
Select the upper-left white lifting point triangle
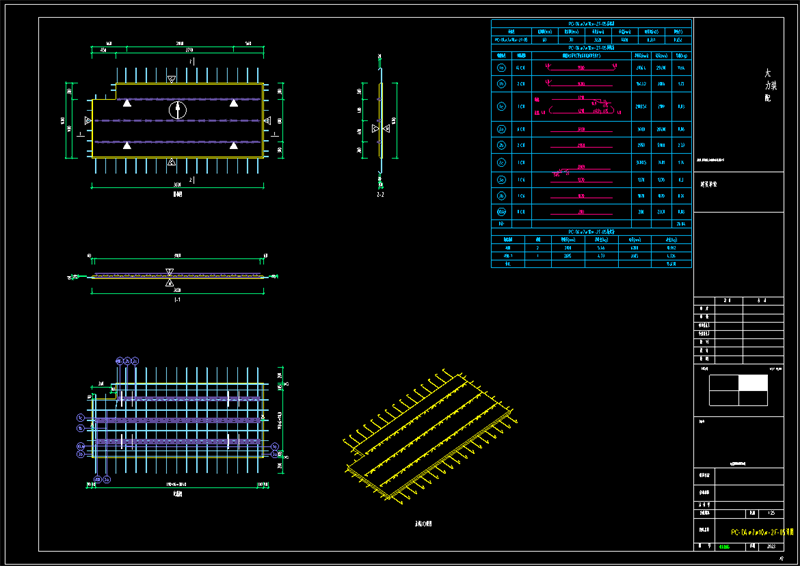coord(127,103)
